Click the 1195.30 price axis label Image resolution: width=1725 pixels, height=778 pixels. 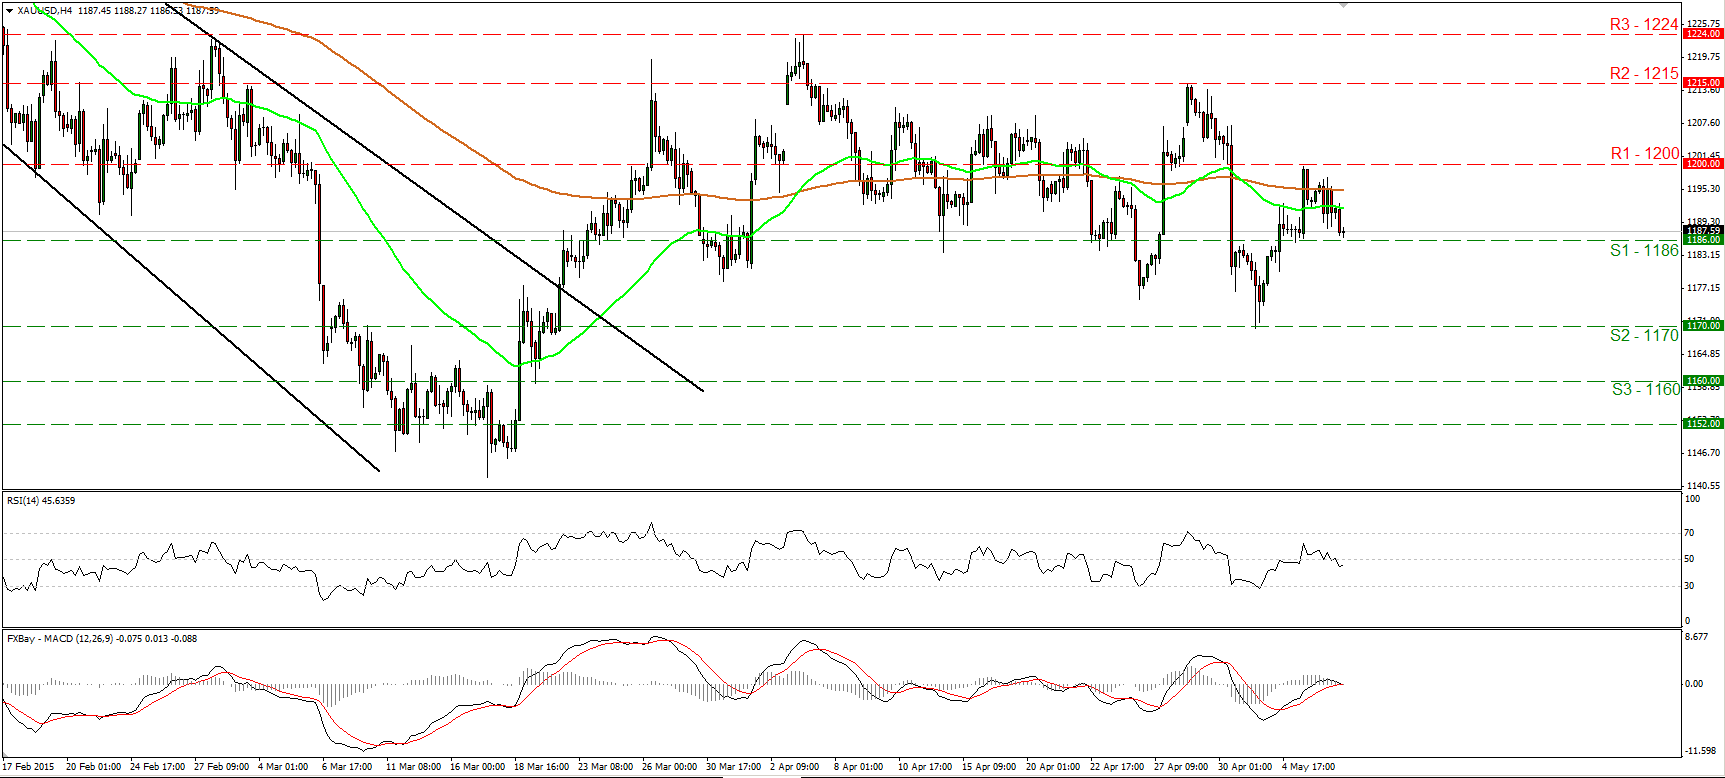(x=1704, y=189)
